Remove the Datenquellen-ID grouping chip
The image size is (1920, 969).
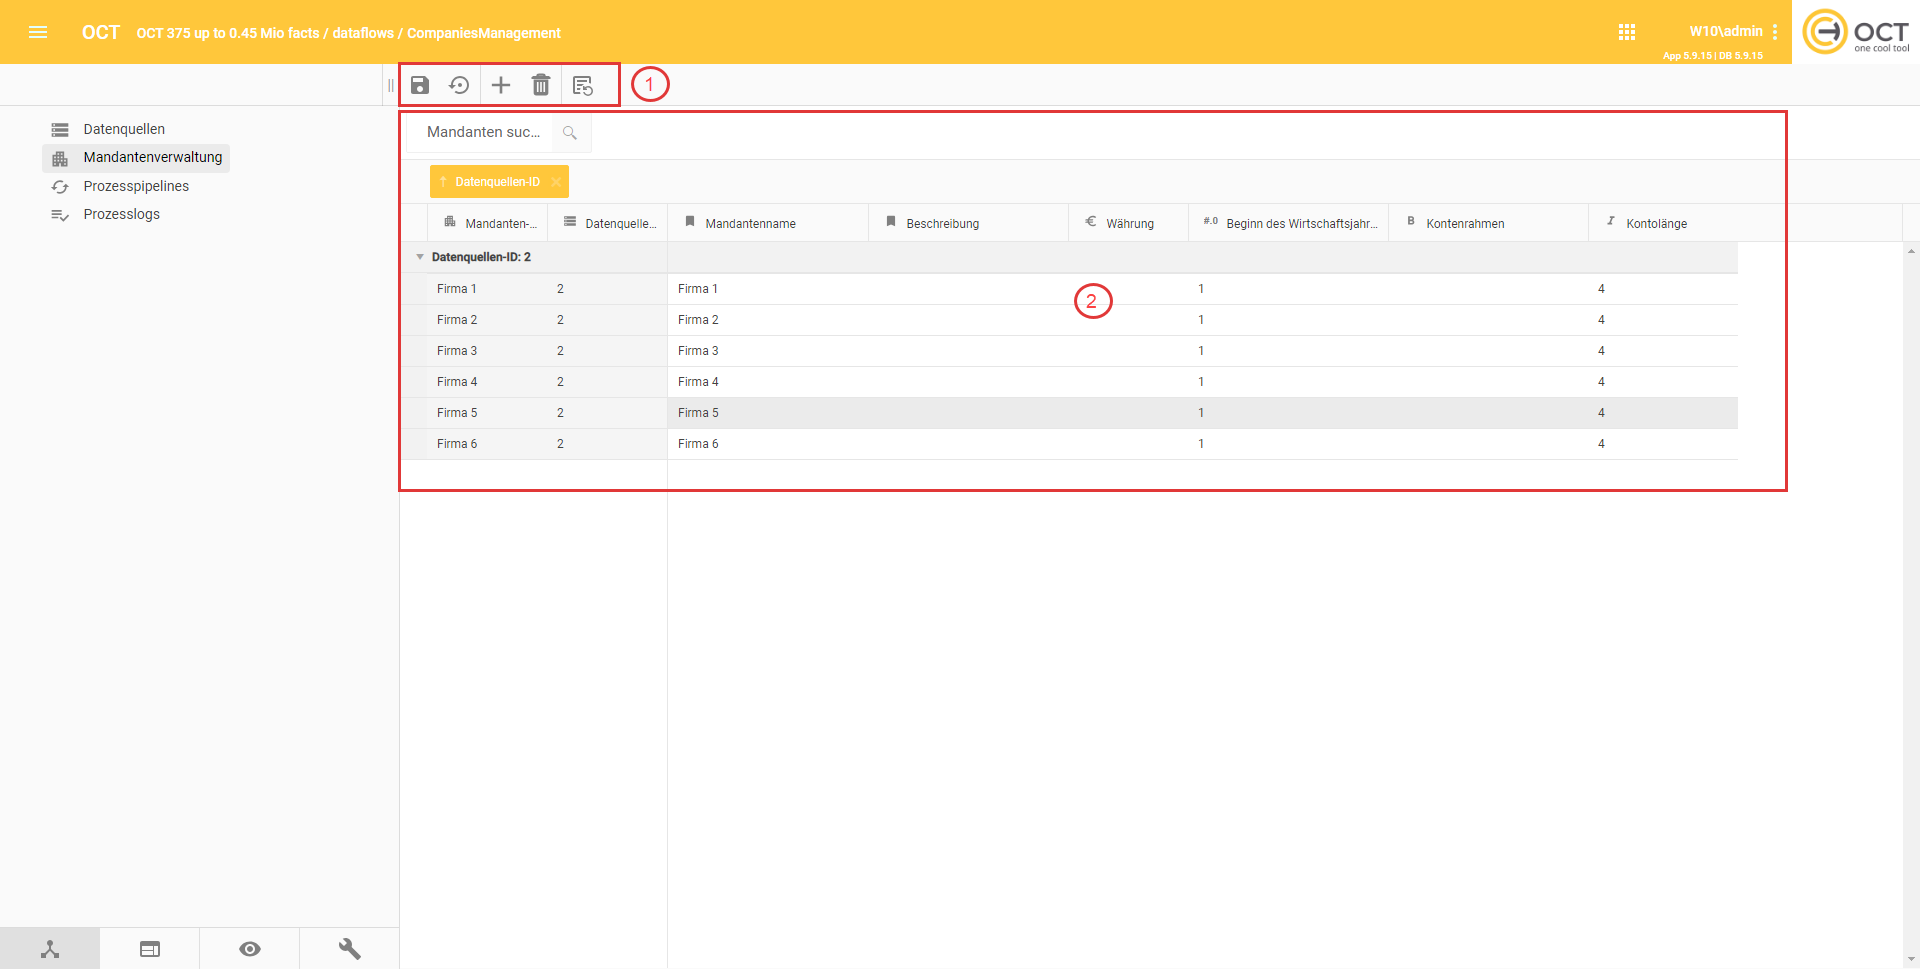click(x=556, y=182)
